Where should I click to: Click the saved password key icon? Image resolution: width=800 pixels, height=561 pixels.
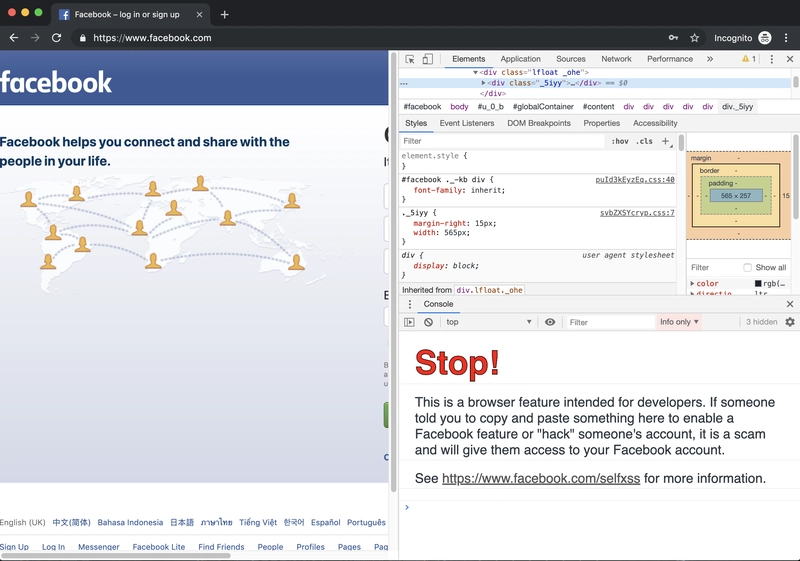click(673, 38)
